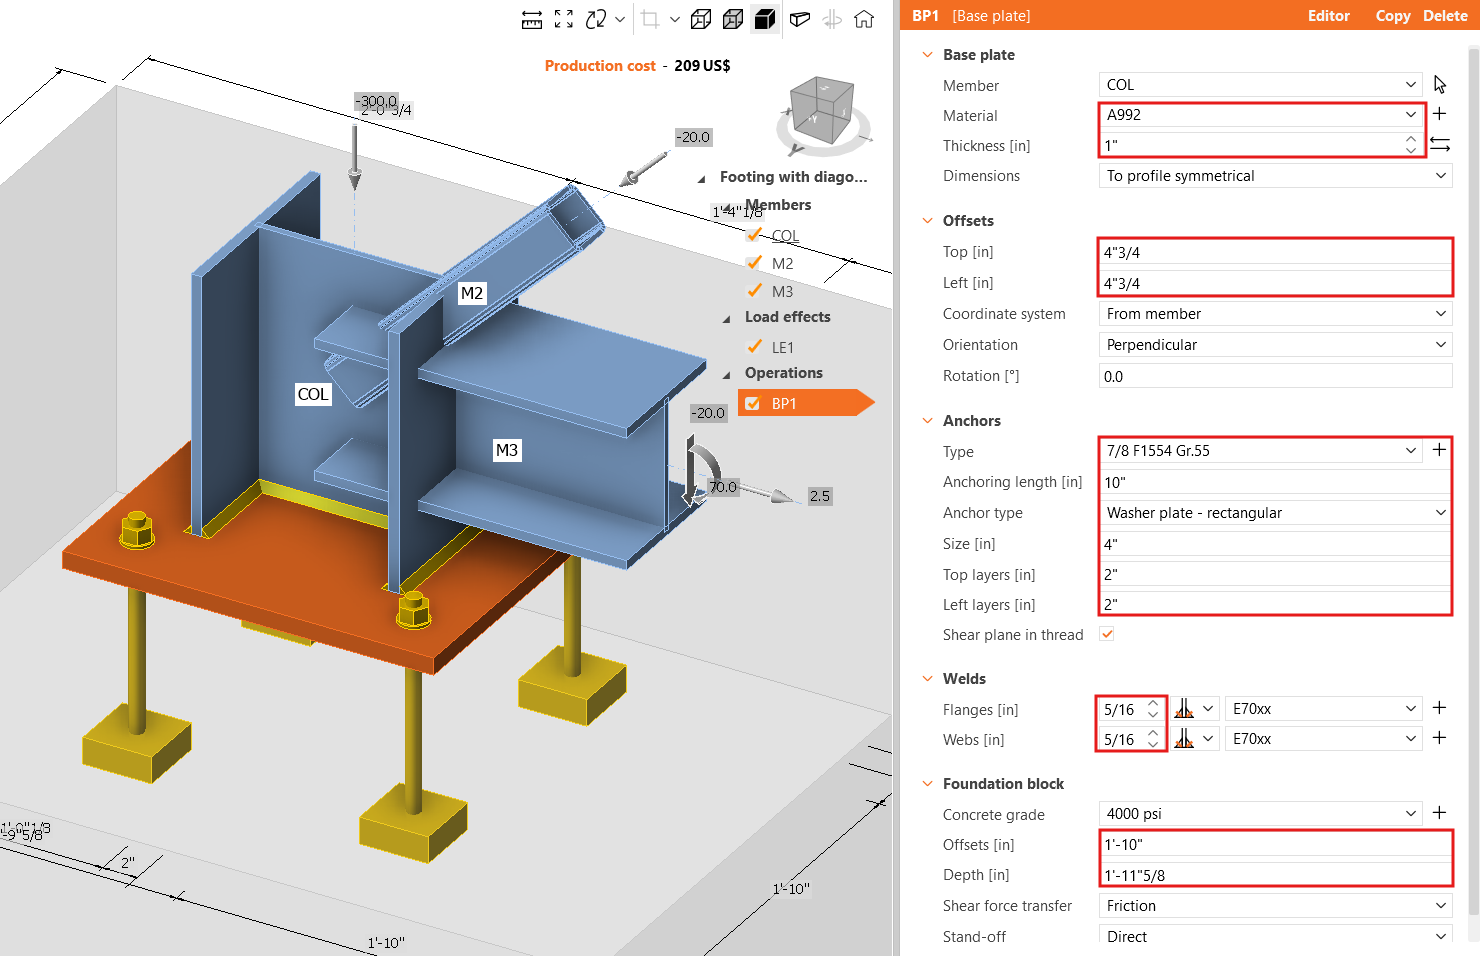Click the Copy button
1480x956 pixels.
pyautogui.click(x=1393, y=16)
